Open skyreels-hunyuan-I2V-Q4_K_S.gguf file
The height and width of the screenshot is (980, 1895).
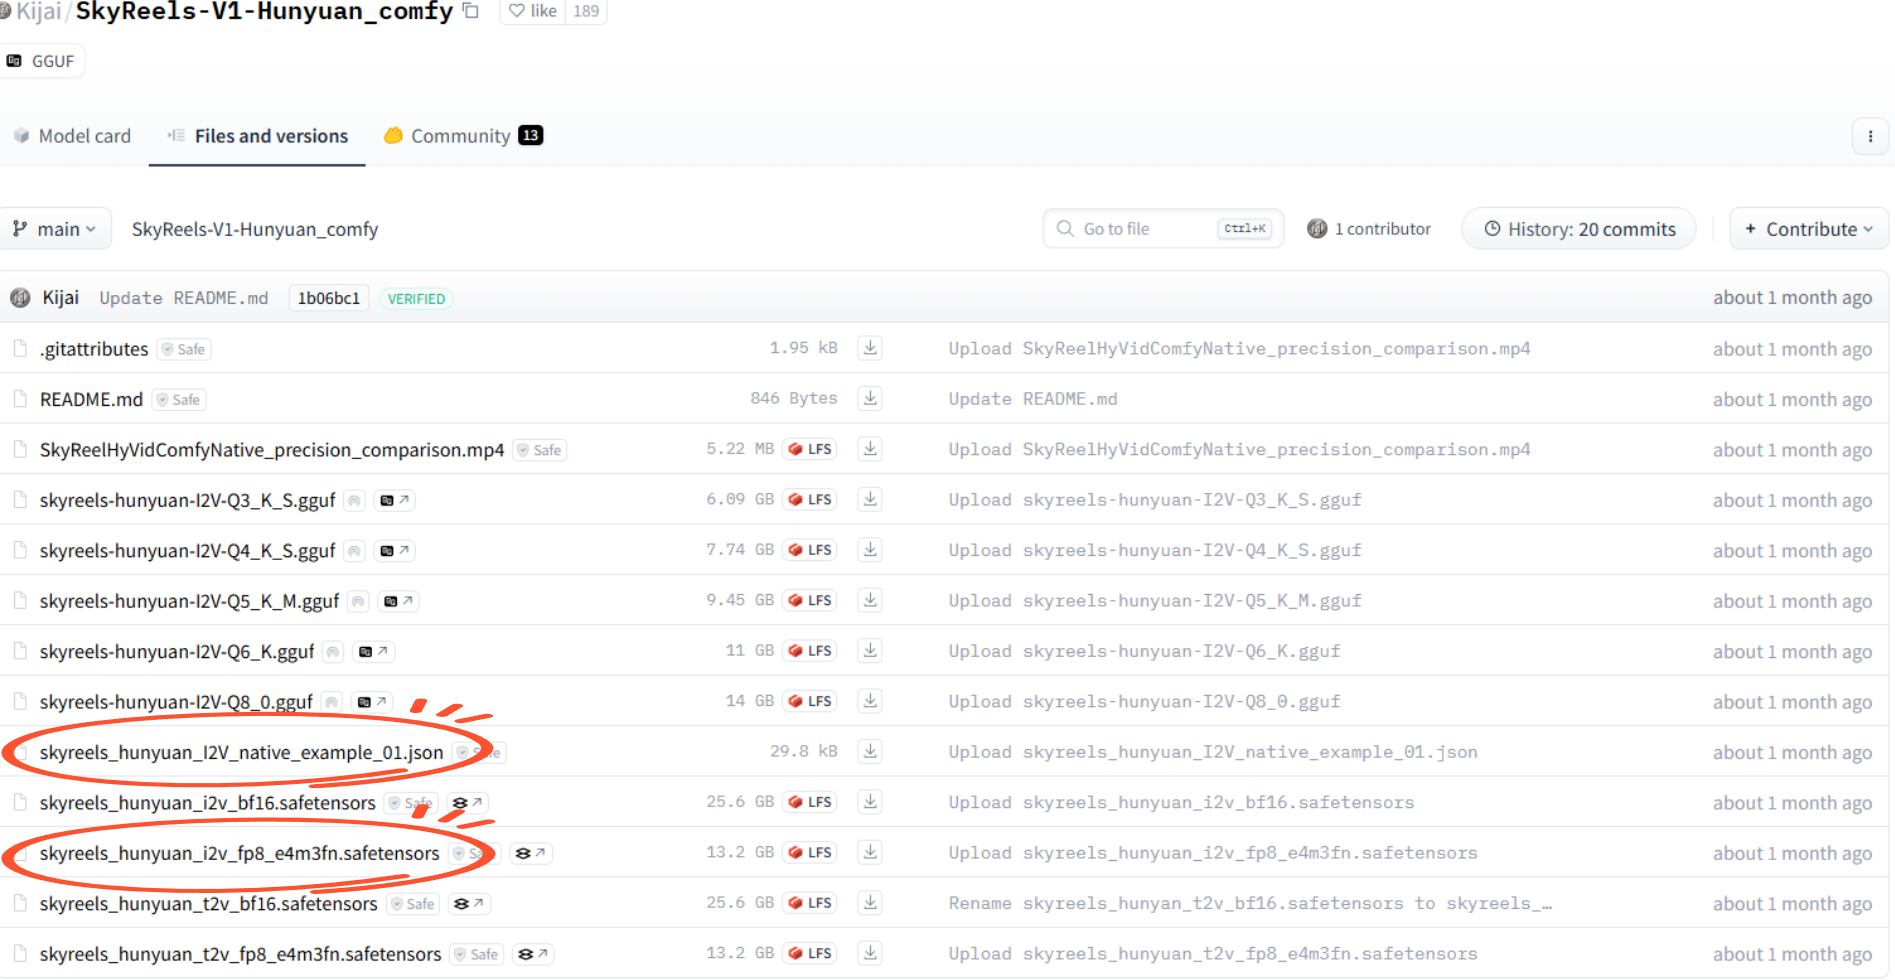pos(188,550)
